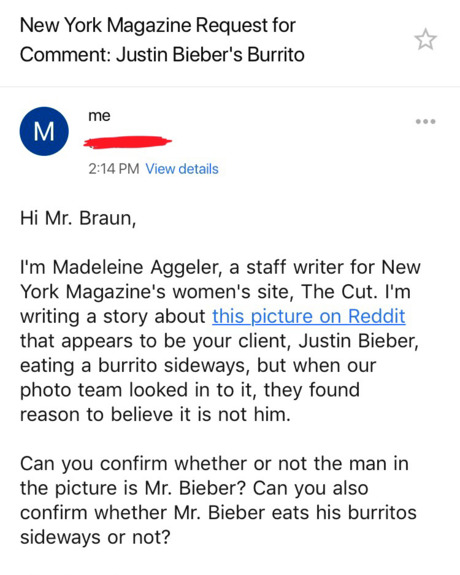
Task: Tap the blue M sender avatar
Action: [44, 131]
